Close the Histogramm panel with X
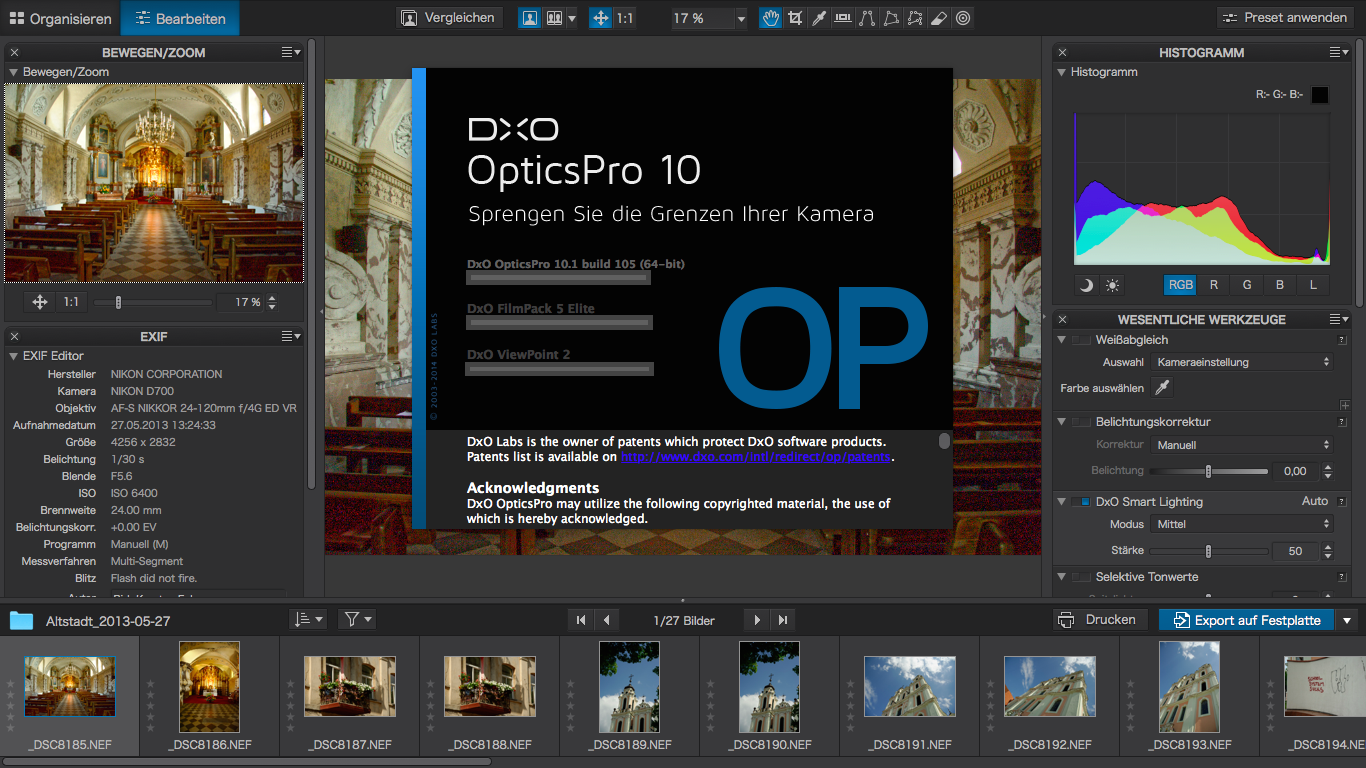The height and width of the screenshot is (768, 1366). [x=1063, y=53]
